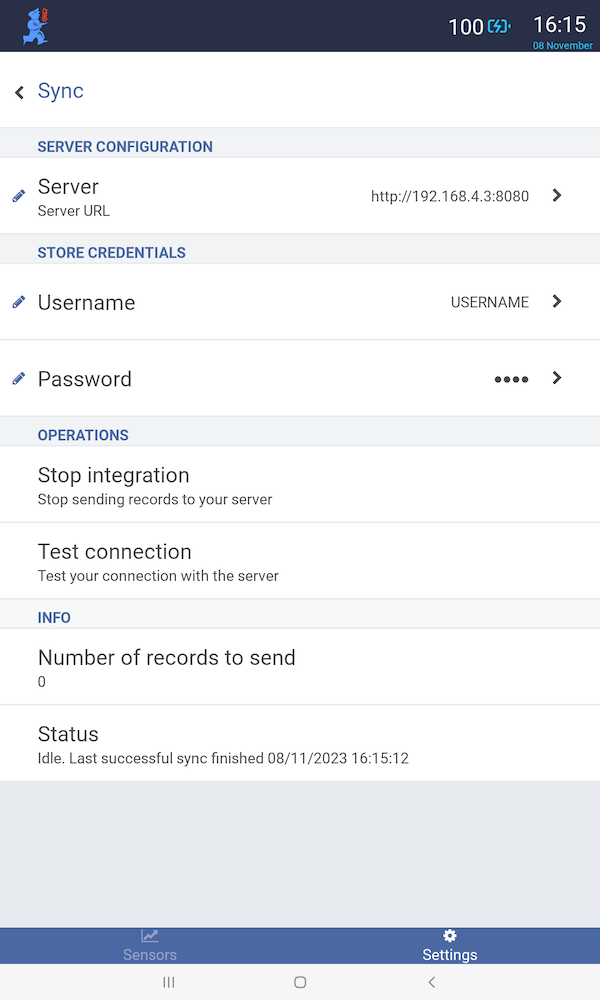Tap Test connection option
600x1000 pixels.
coord(300,561)
